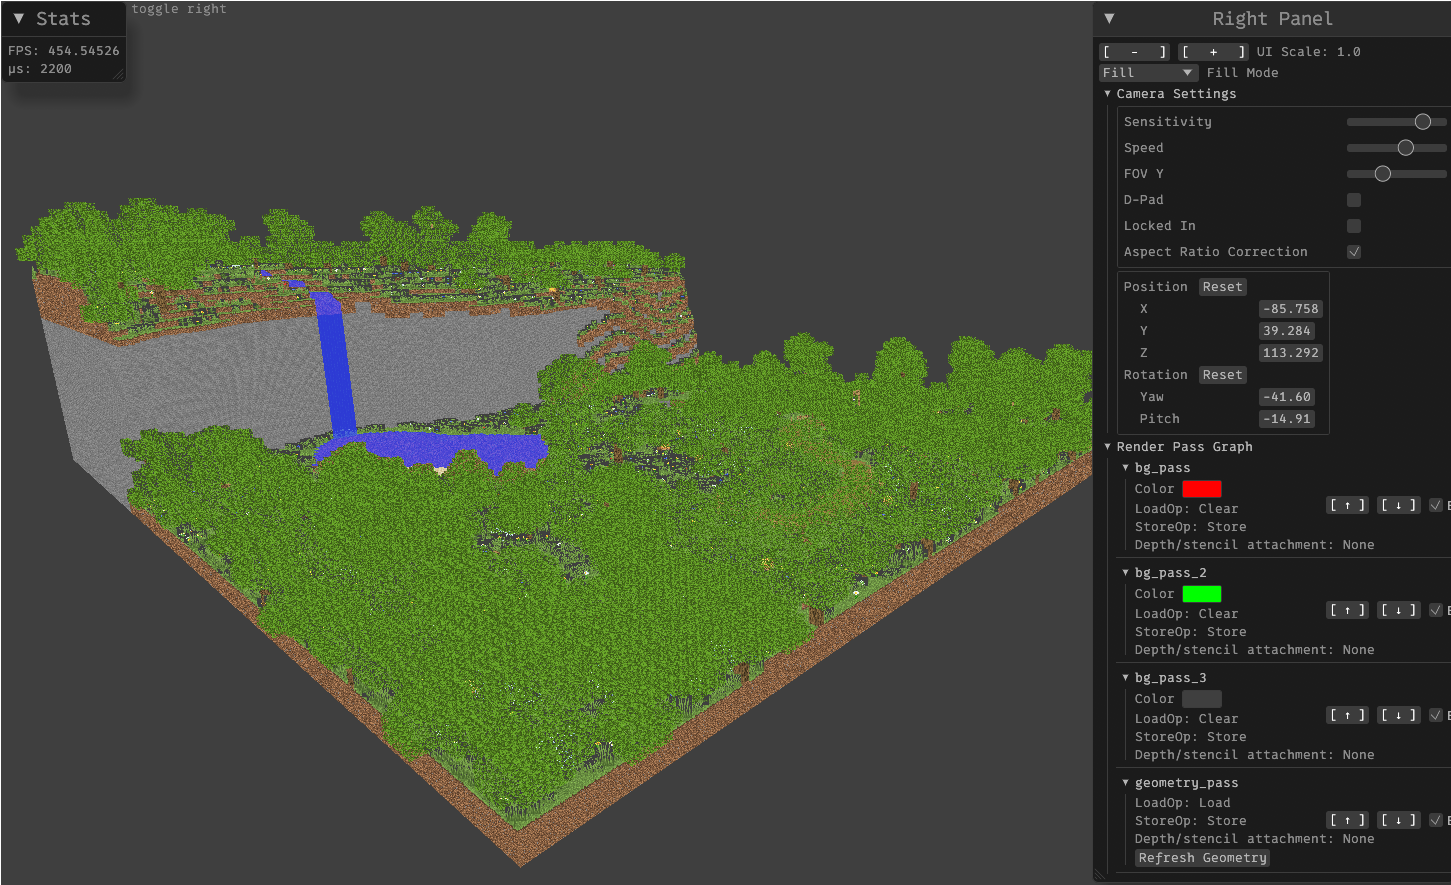Click the Pitch value field
This screenshot has height=885, width=1451.
1286,418
